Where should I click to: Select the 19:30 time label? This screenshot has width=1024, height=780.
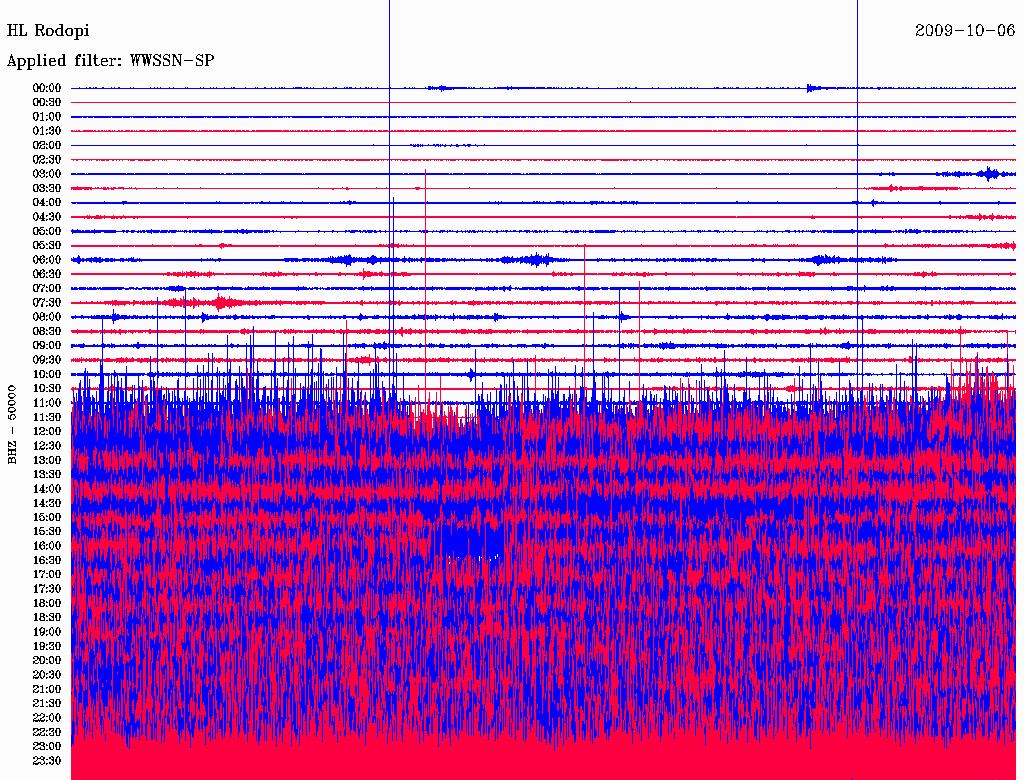coord(47,647)
